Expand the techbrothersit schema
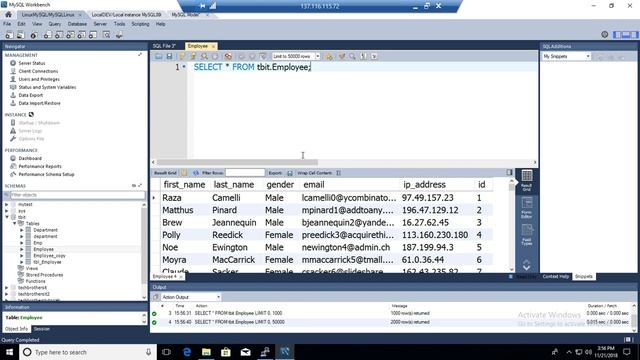The width and height of the screenshot is (640, 360). tap(7, 288)
